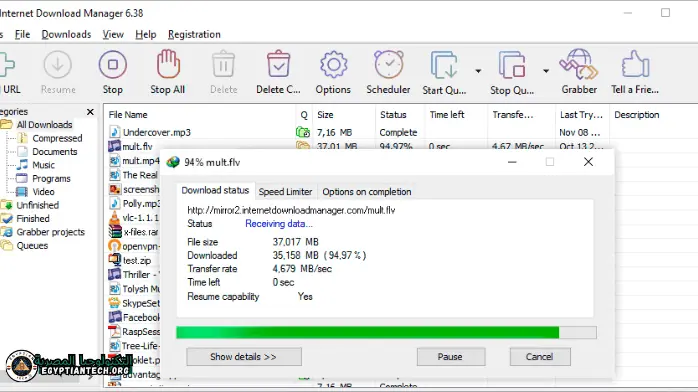Open Options gear icon
The image size is (698, 392).
tap(333, 65)
